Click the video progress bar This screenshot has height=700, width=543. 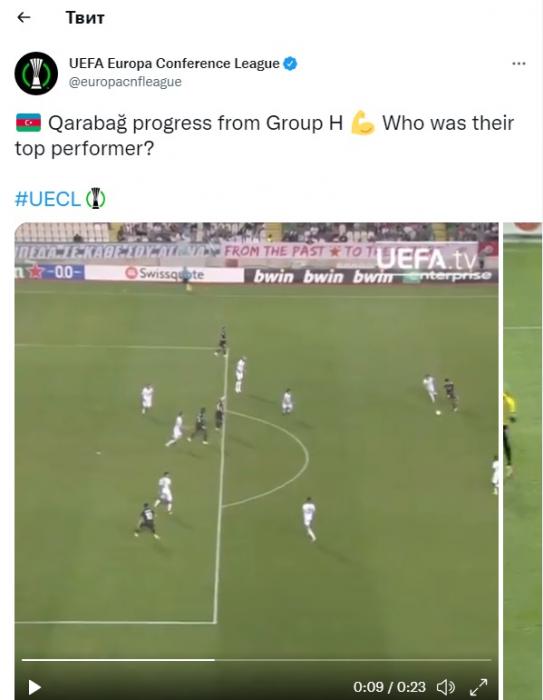[256, 659]
